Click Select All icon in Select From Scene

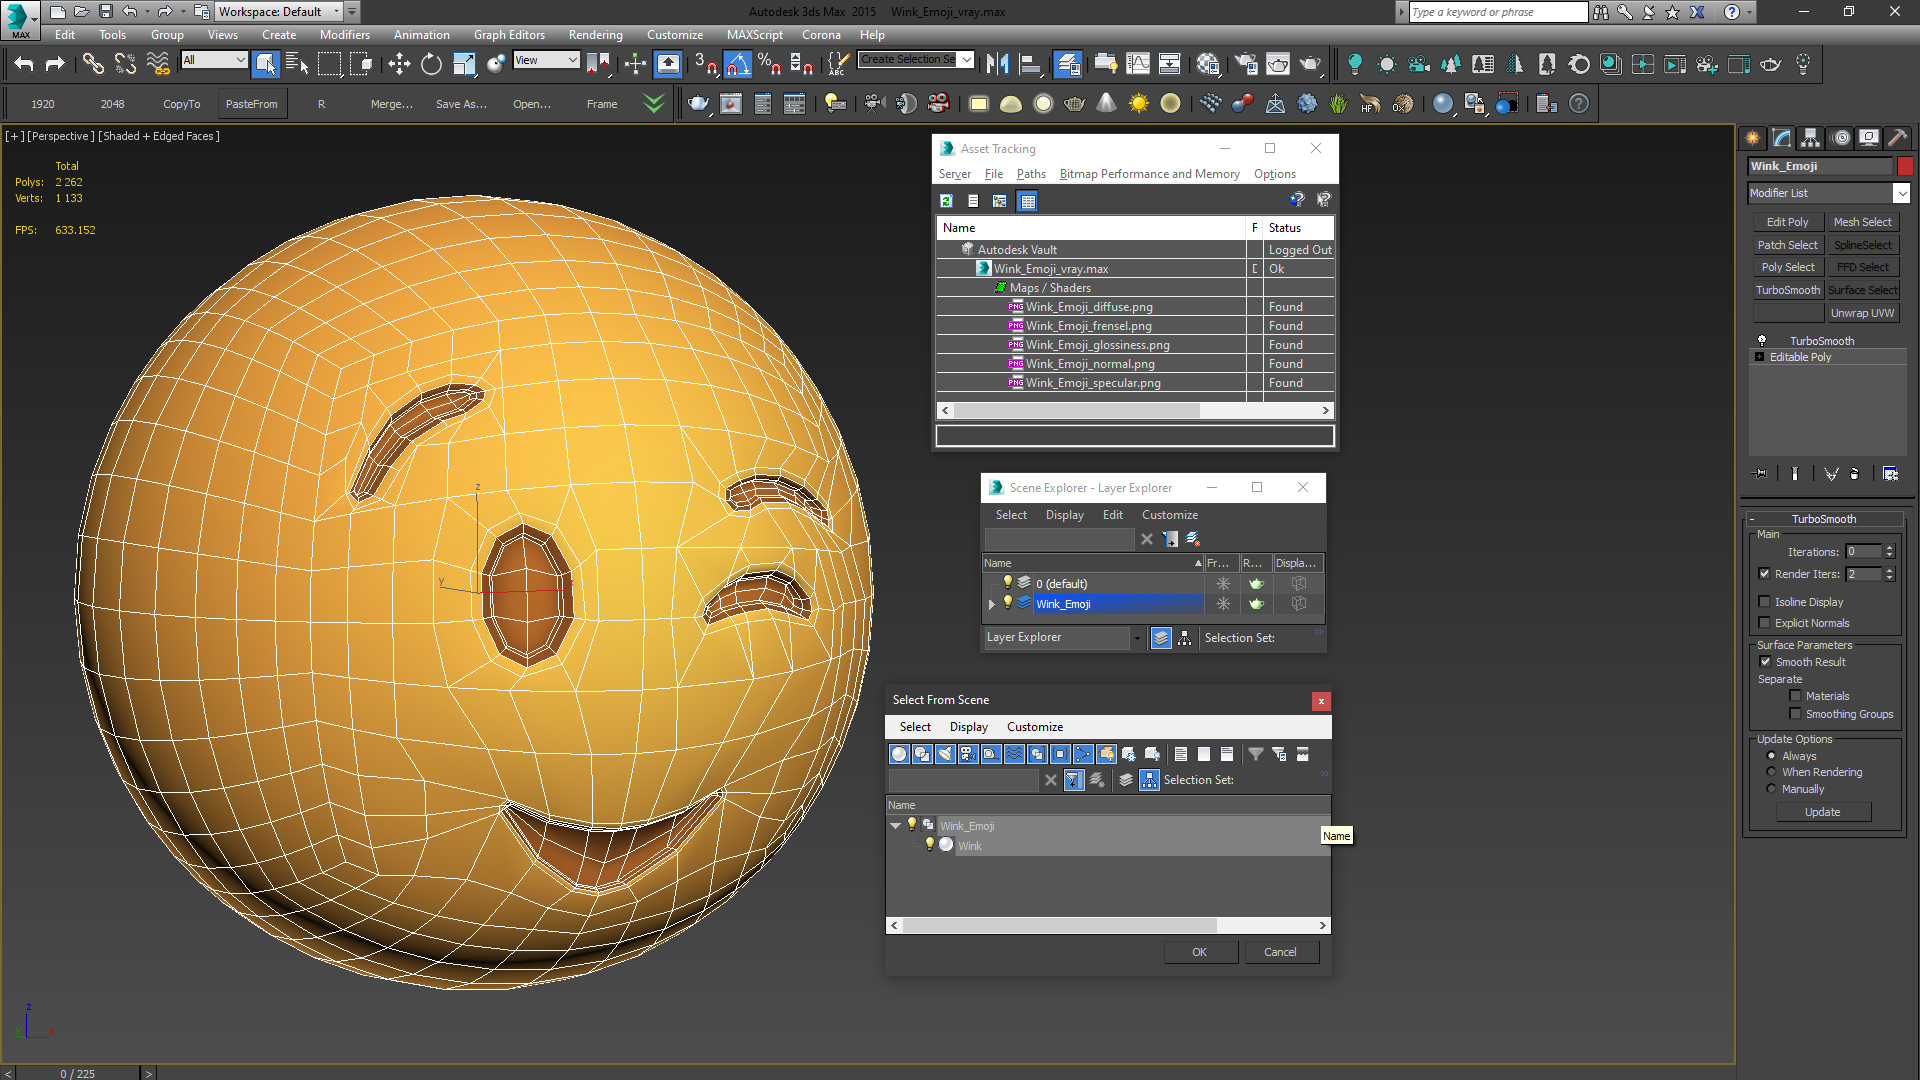click(1181, 754)
